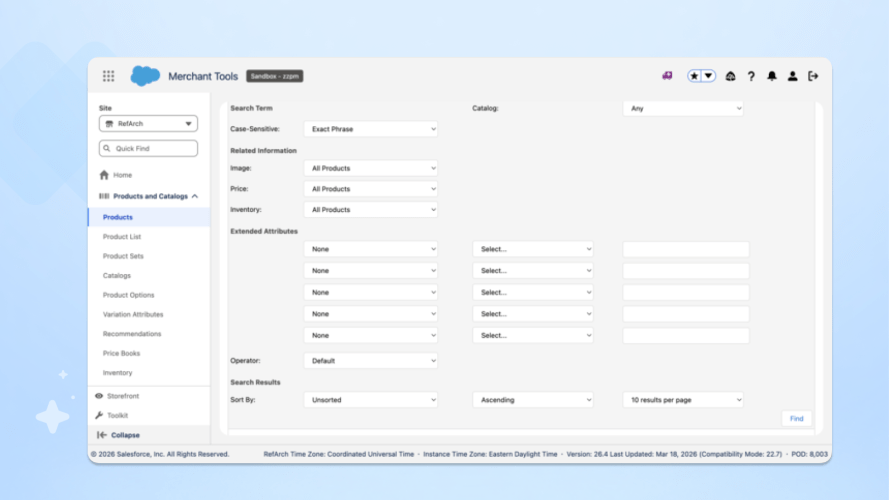Open the favorites dropdown arrow
Screen dimensions: 889x500
(x=708, y=76)
